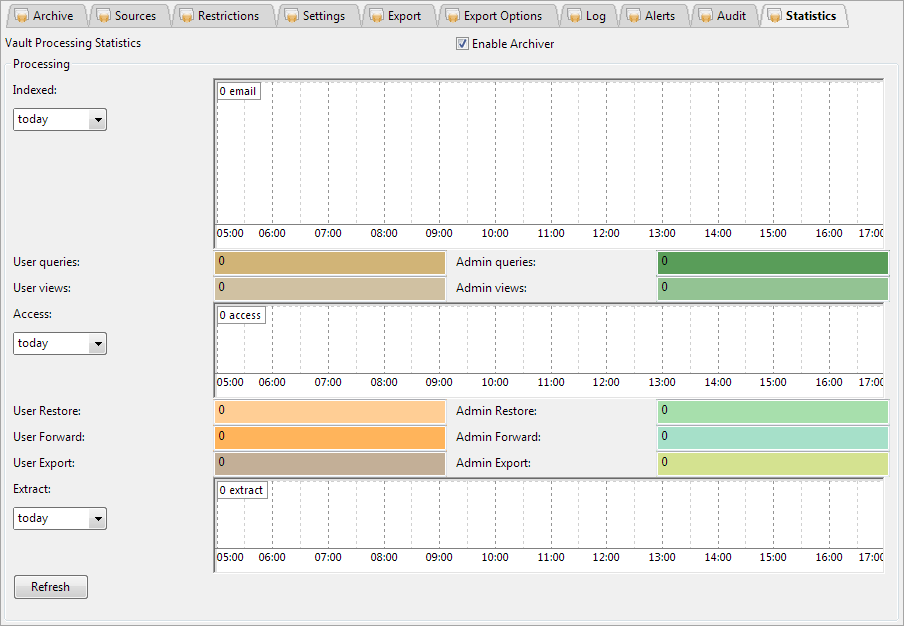The image size is (904, 626).
Task: Click the 0 email label in chart
Action: [x=239, y=91]
